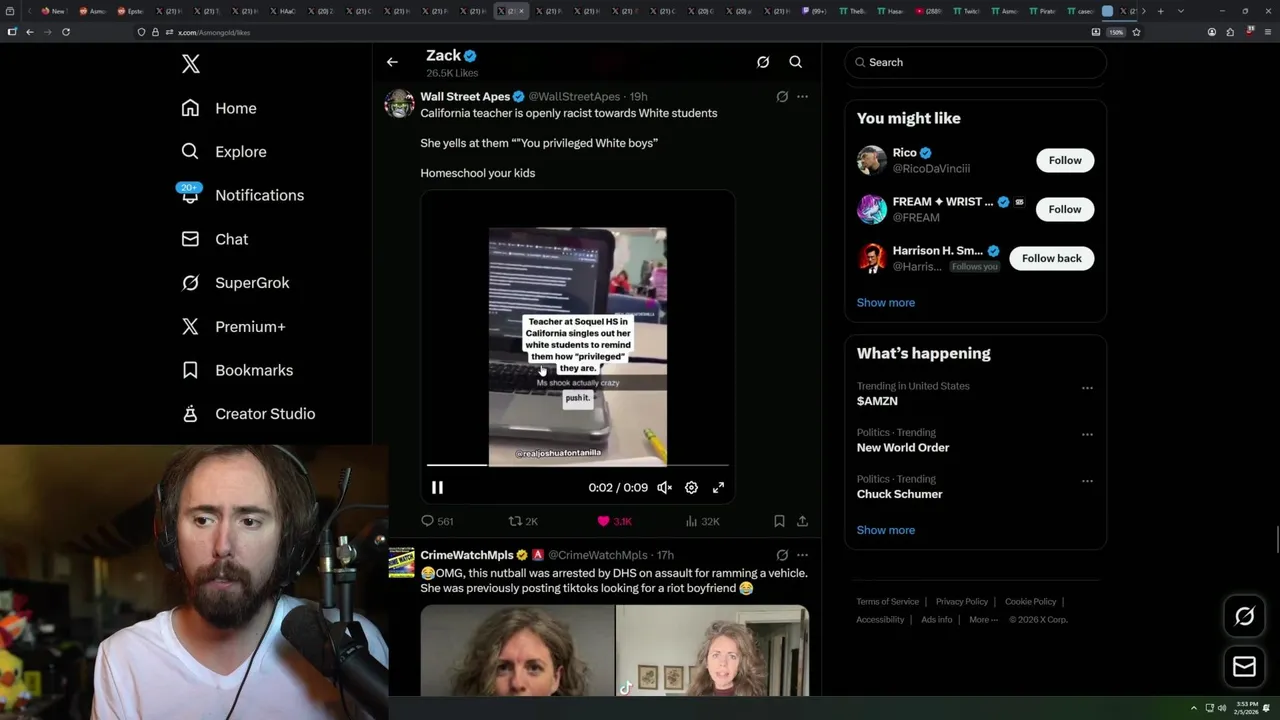
Task: Open a new browser tab
Action: pos(1160,11)
